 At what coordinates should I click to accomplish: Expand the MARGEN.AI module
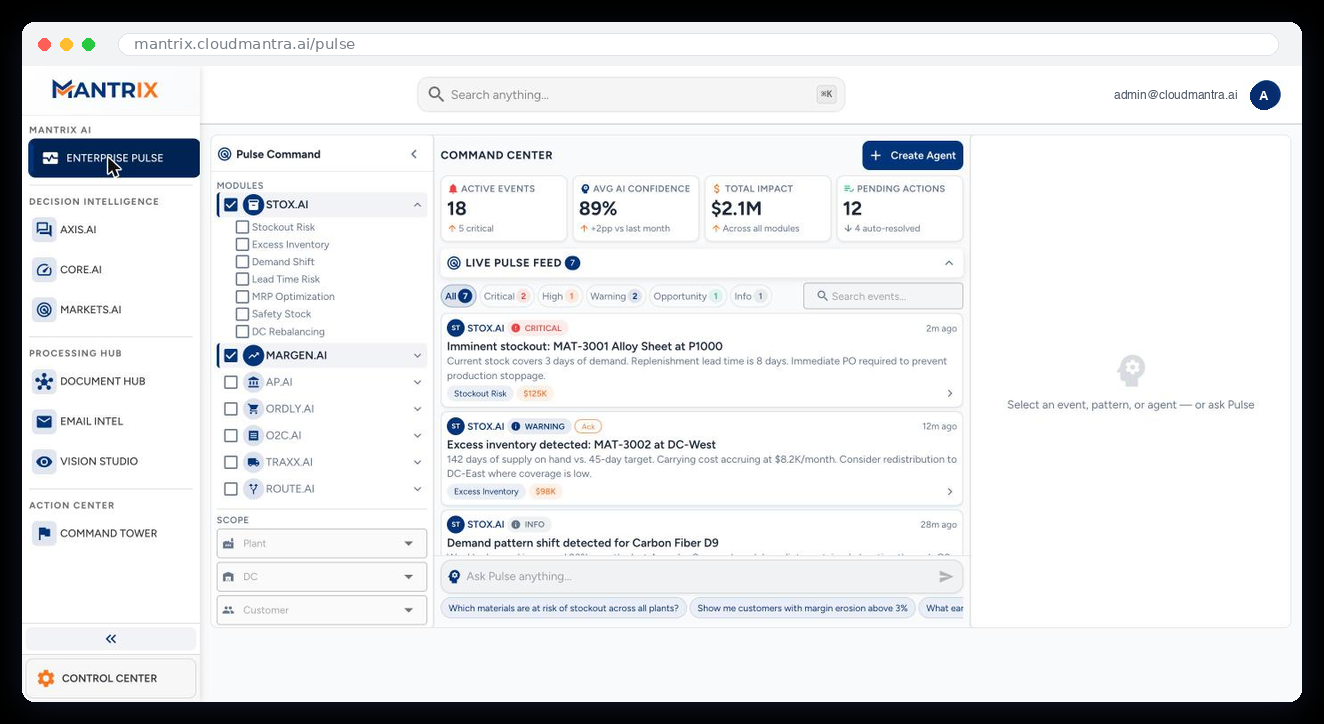[x=417, y=356]
